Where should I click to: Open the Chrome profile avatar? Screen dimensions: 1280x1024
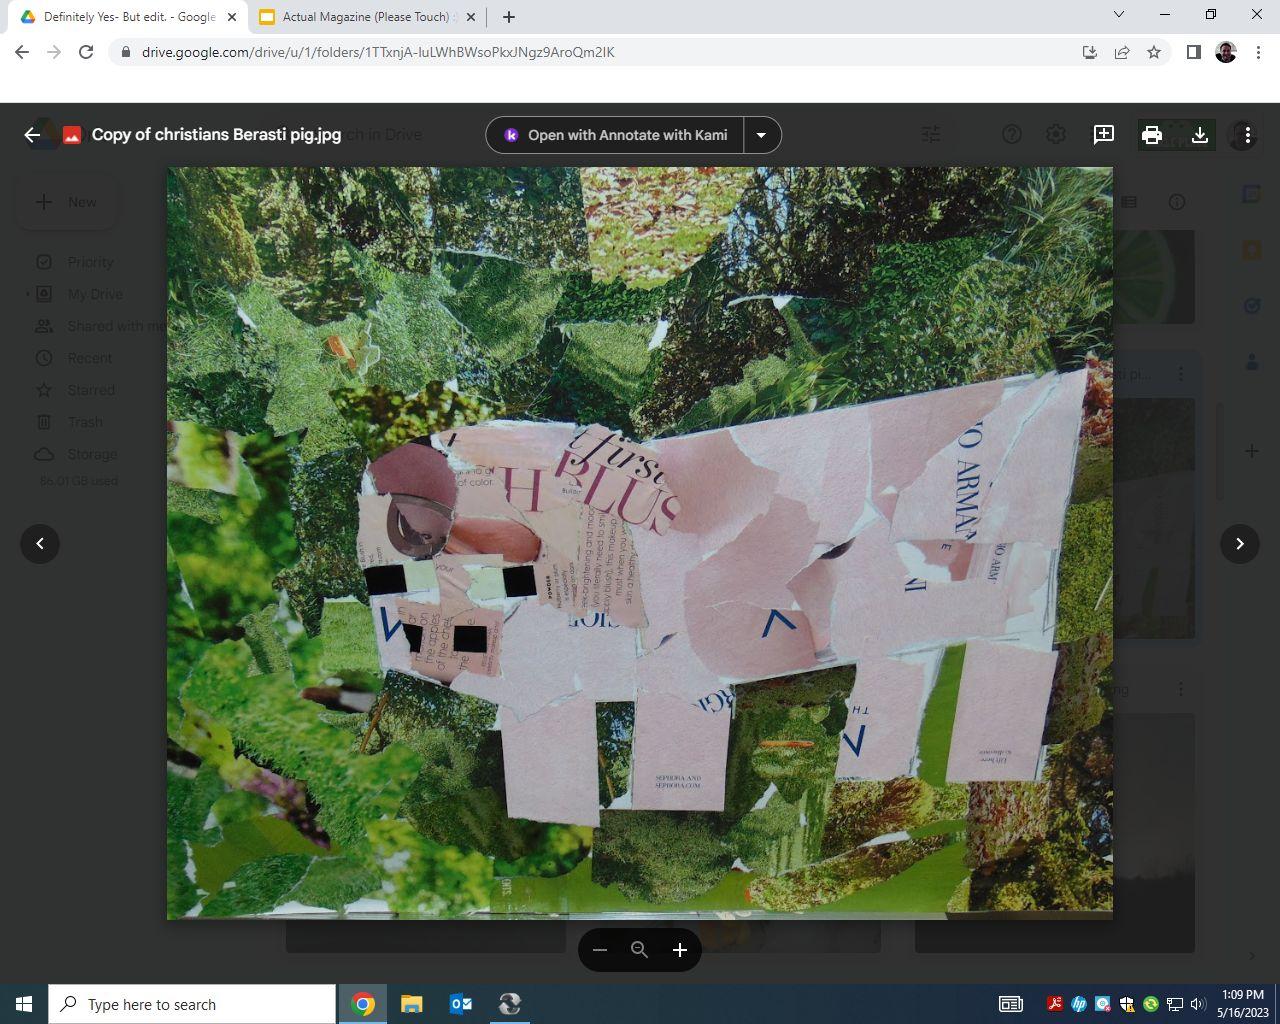pos(1226,52)
